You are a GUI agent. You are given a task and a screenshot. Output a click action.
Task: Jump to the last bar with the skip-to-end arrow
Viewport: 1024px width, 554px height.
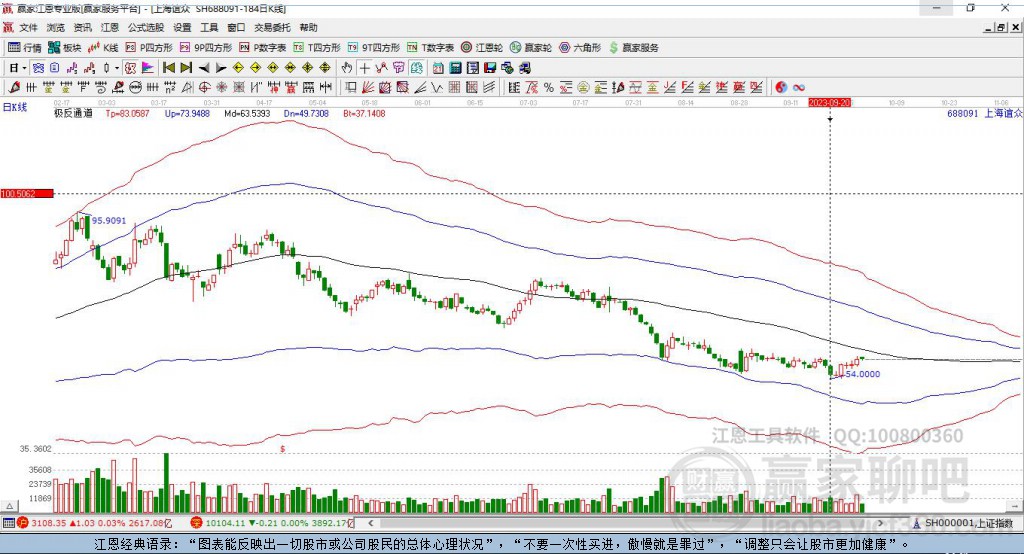pyautogui.click(x=186, y=68)
